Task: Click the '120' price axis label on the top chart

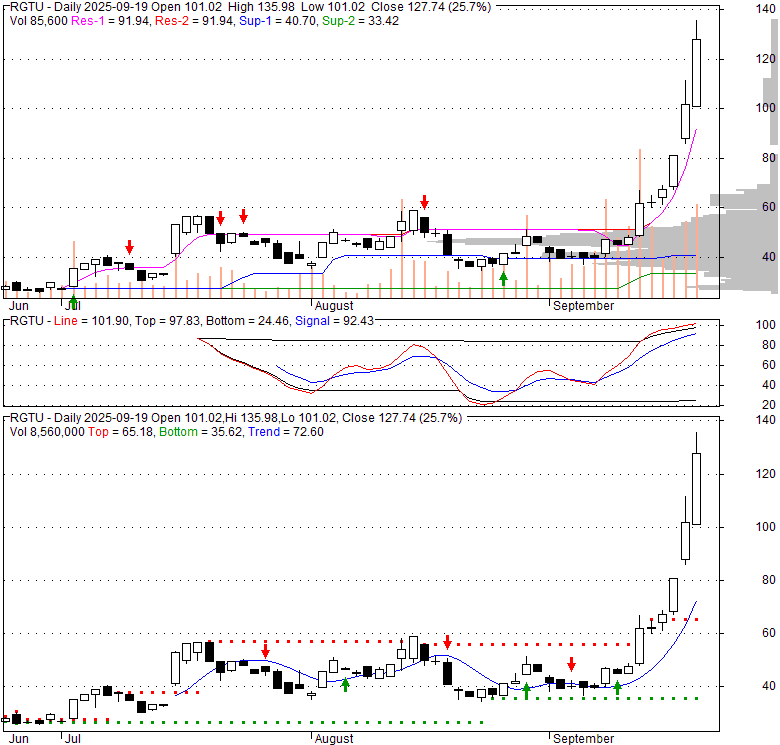Action: click(x=766, y=59)
